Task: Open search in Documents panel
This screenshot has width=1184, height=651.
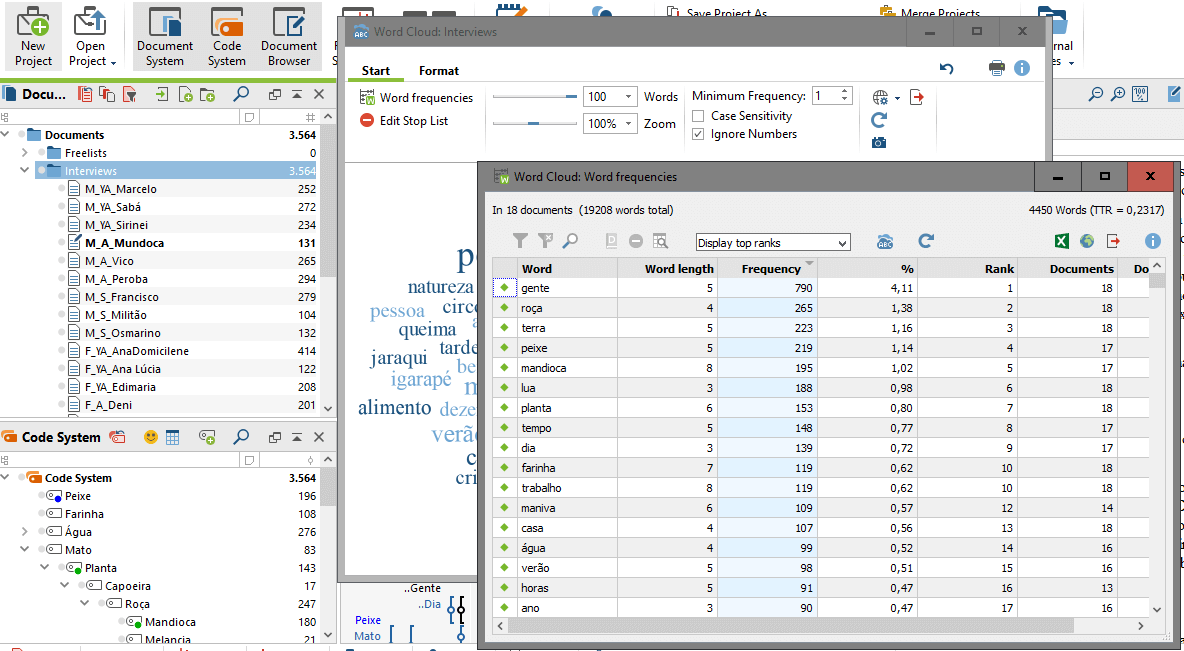Action: tap(241, 94)
